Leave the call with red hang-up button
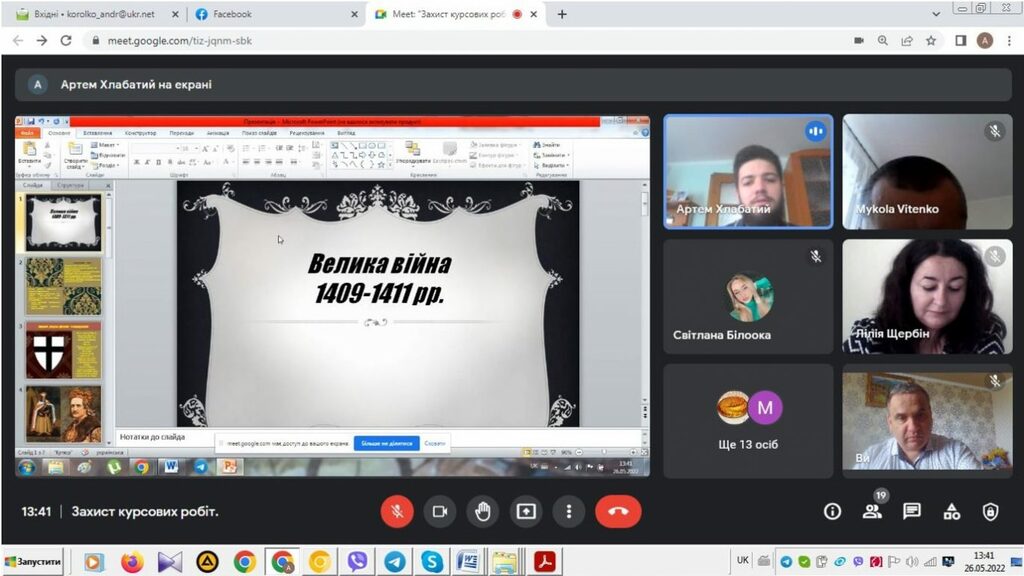Viewport: 1024px width, 576px height. tap(618, 511)
